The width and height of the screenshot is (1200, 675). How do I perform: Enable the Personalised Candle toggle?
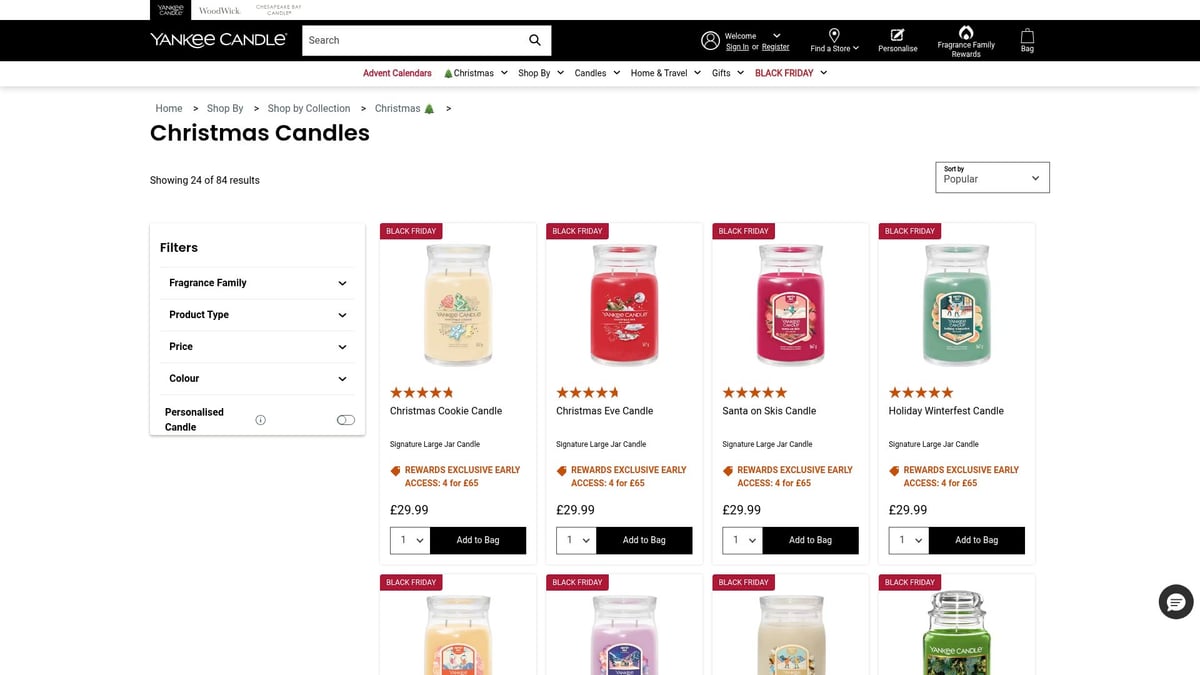coord(345,419)
